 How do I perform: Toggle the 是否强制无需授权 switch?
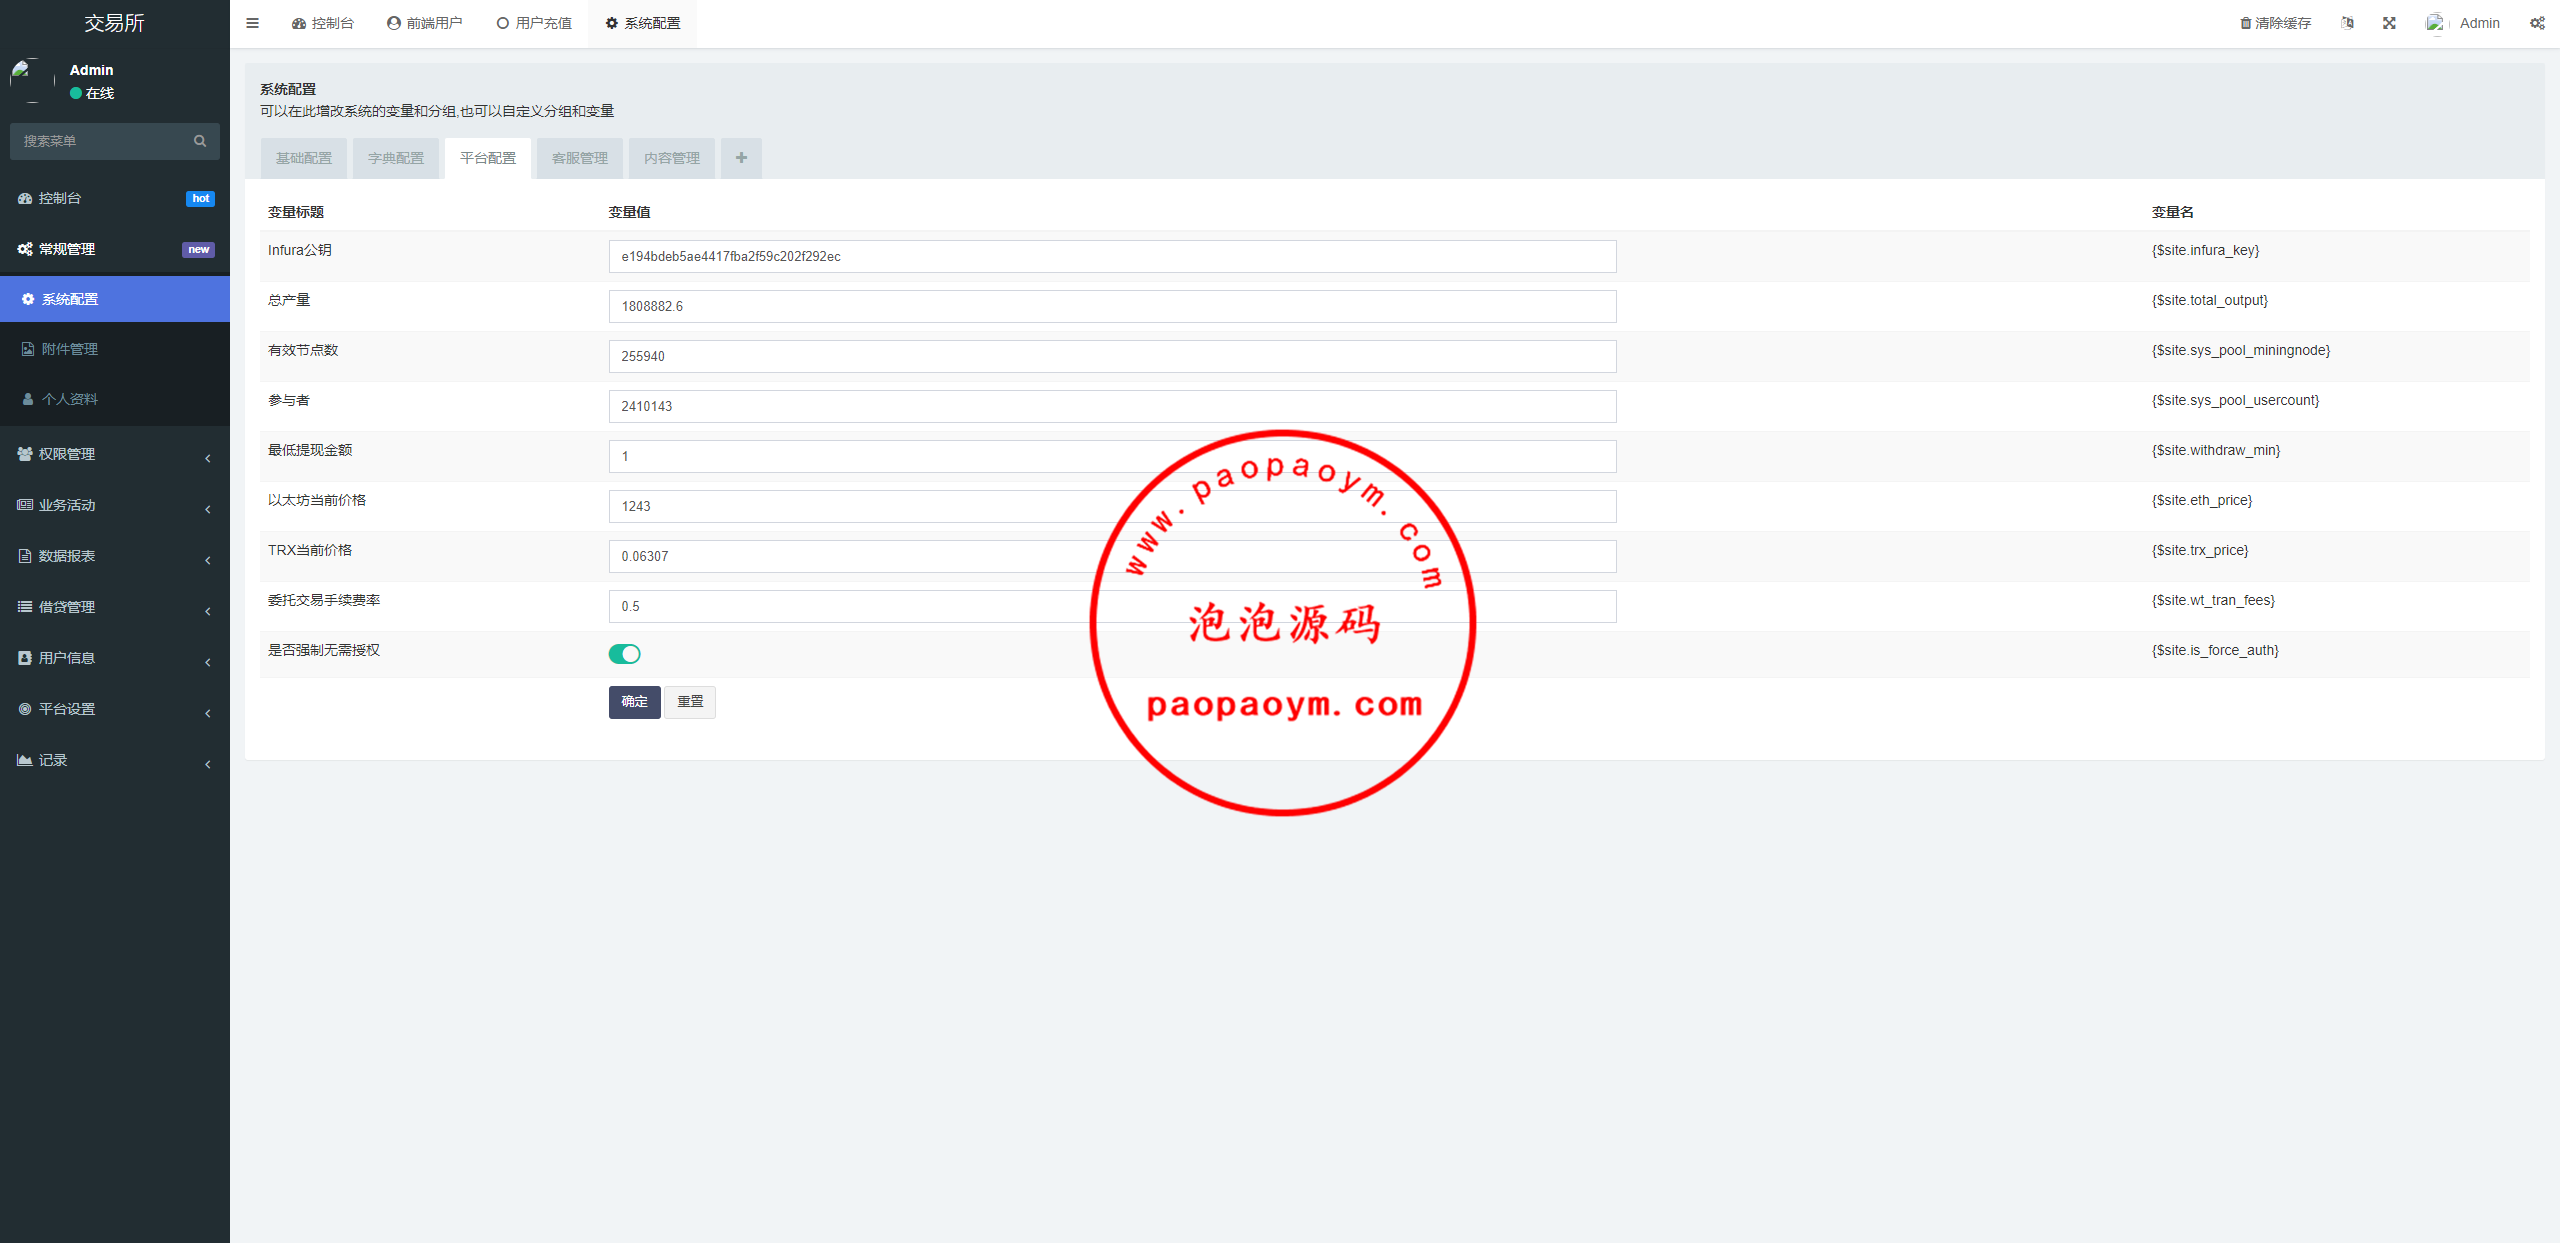click(625, 654)
